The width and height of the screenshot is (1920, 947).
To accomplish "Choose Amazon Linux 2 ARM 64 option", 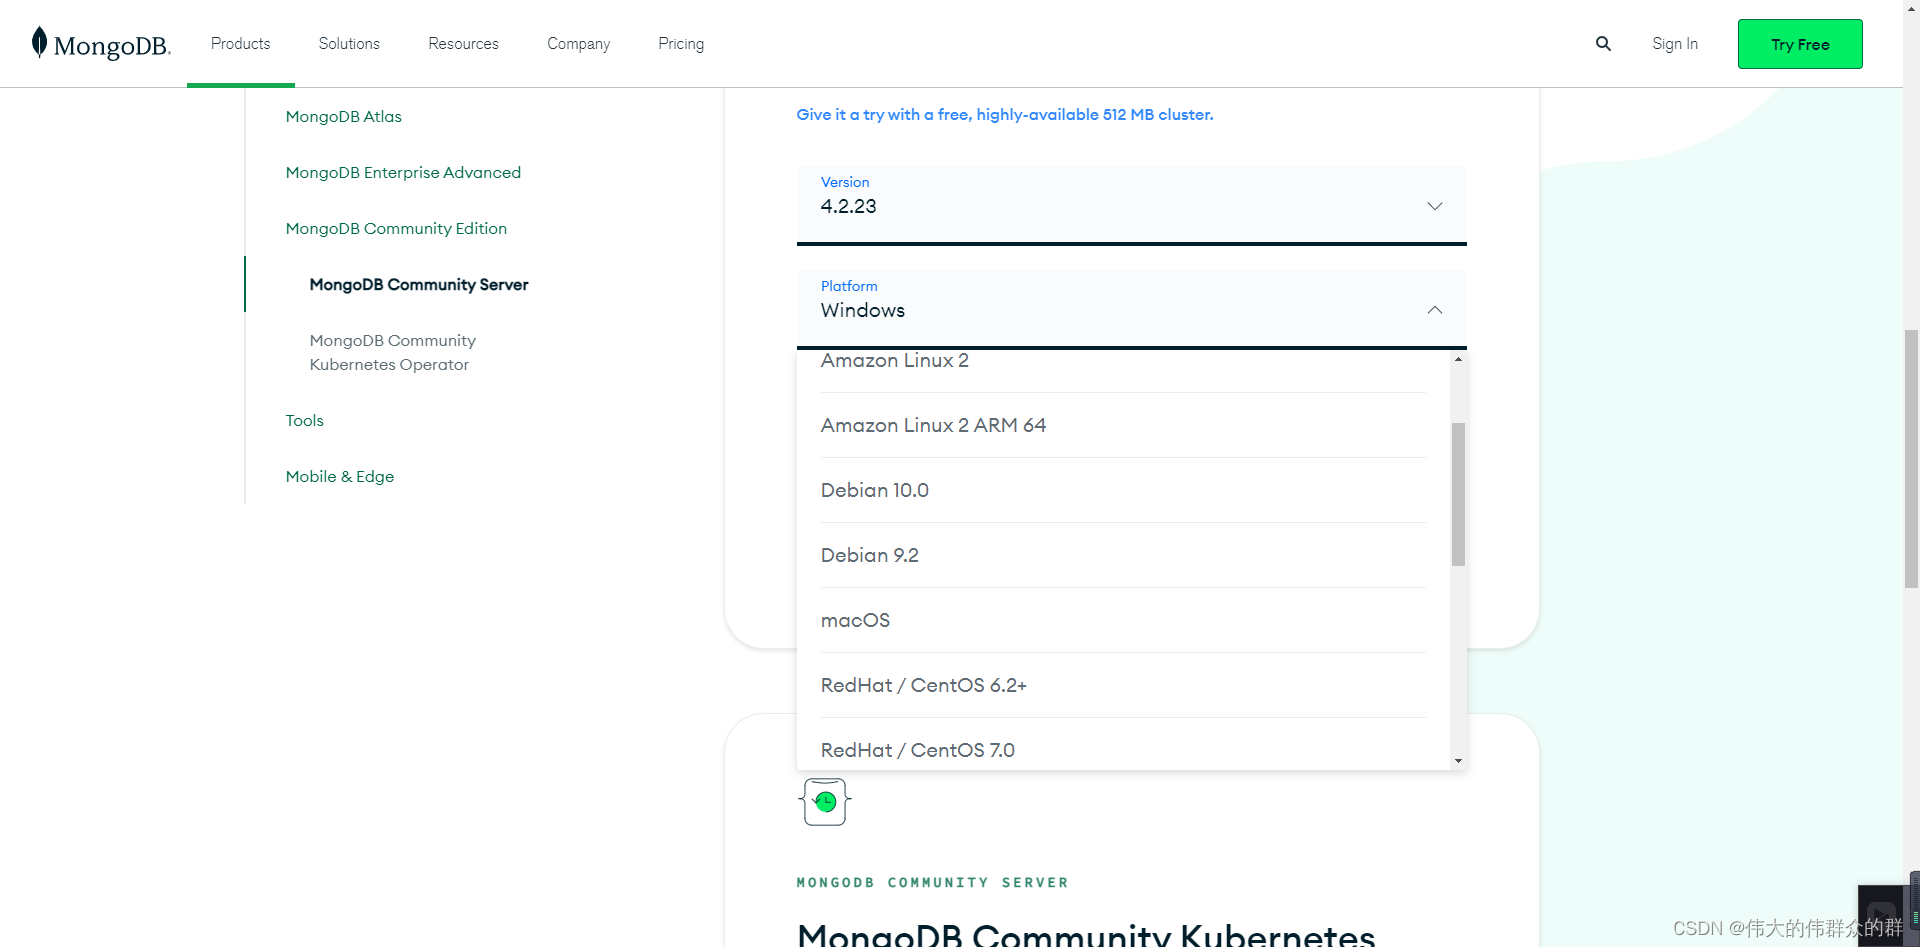I will (1123, 425).
